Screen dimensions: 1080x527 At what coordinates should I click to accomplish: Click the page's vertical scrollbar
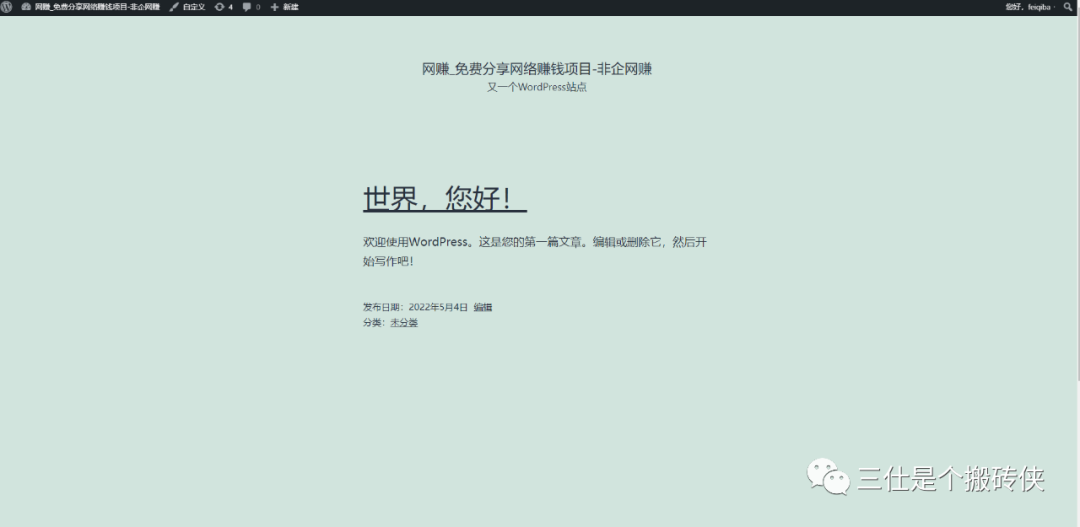pyautogui.click(x=1077, y=196)
